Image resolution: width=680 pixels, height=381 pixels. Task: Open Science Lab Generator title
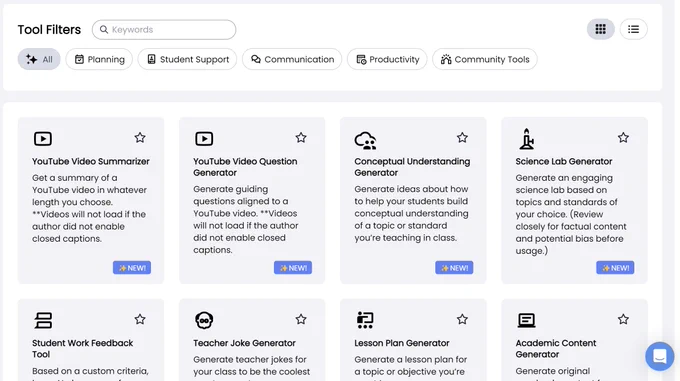click(x=564, y=161)
